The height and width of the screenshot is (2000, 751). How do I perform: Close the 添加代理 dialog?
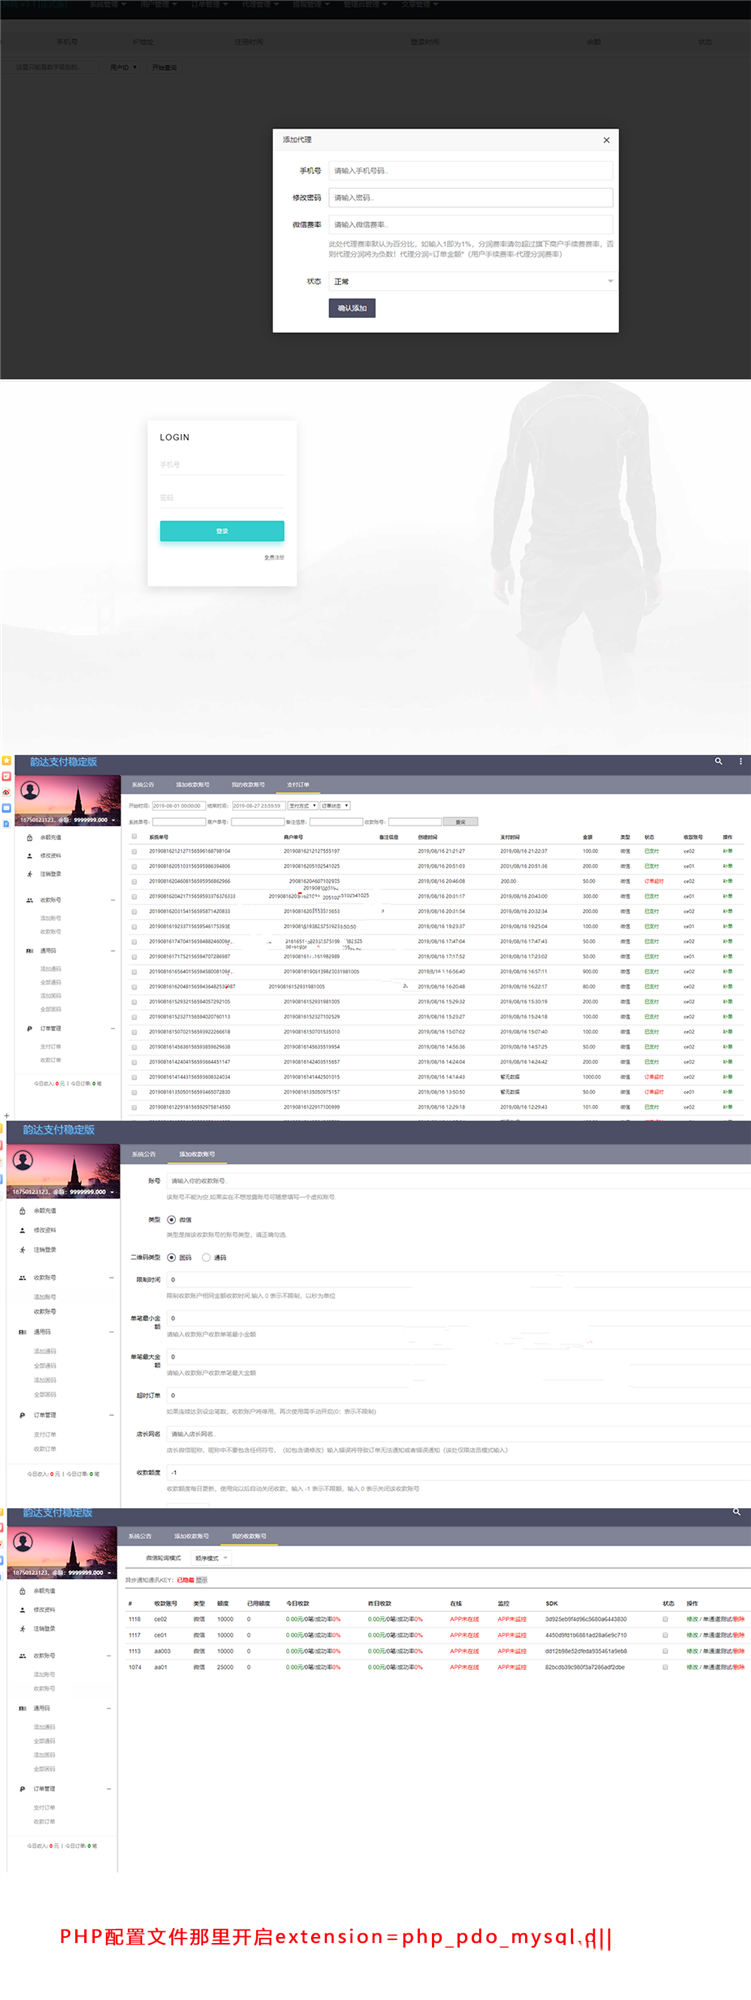point(606,140)
